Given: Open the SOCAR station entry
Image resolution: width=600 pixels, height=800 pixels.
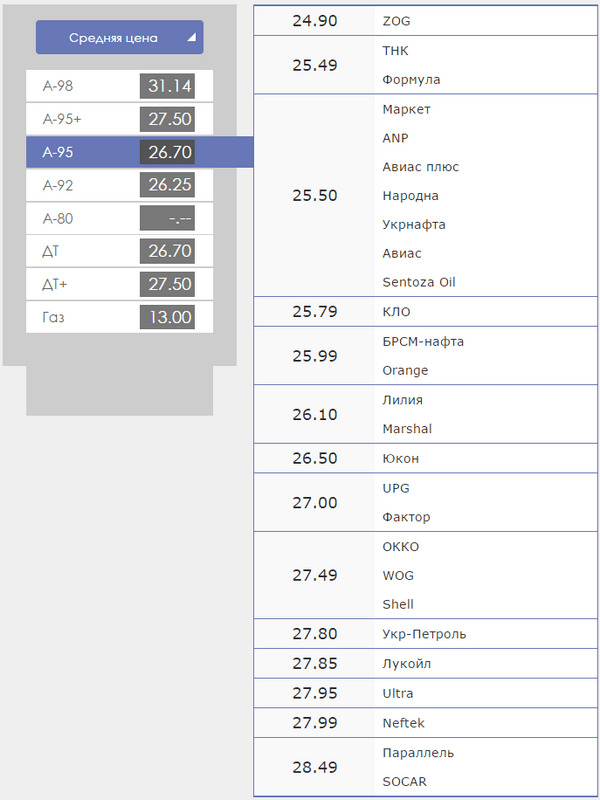Looking at the screenshot, I should [404, 781].
